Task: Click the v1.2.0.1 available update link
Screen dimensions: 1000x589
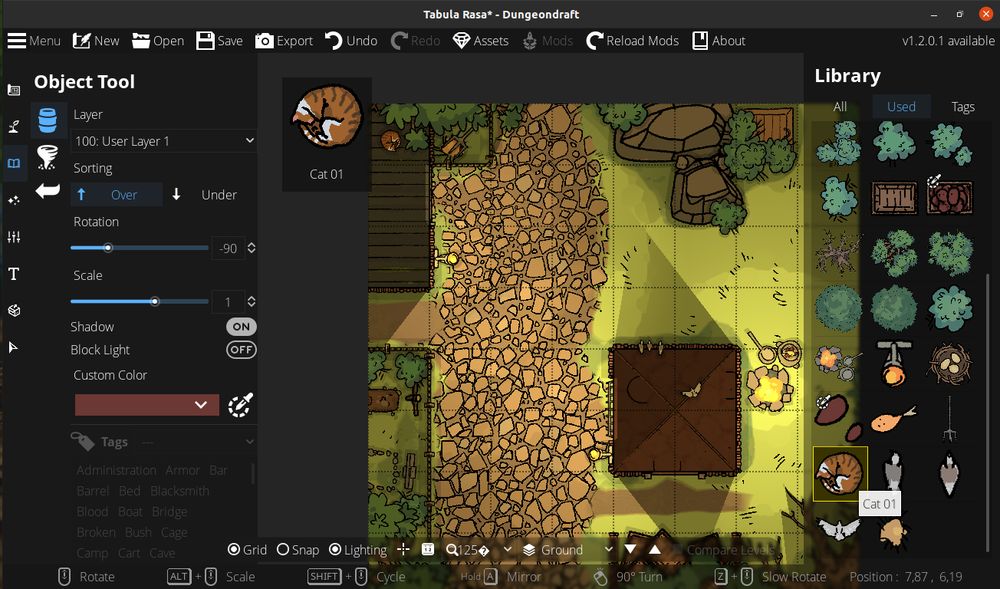Action: coord(948,41)
